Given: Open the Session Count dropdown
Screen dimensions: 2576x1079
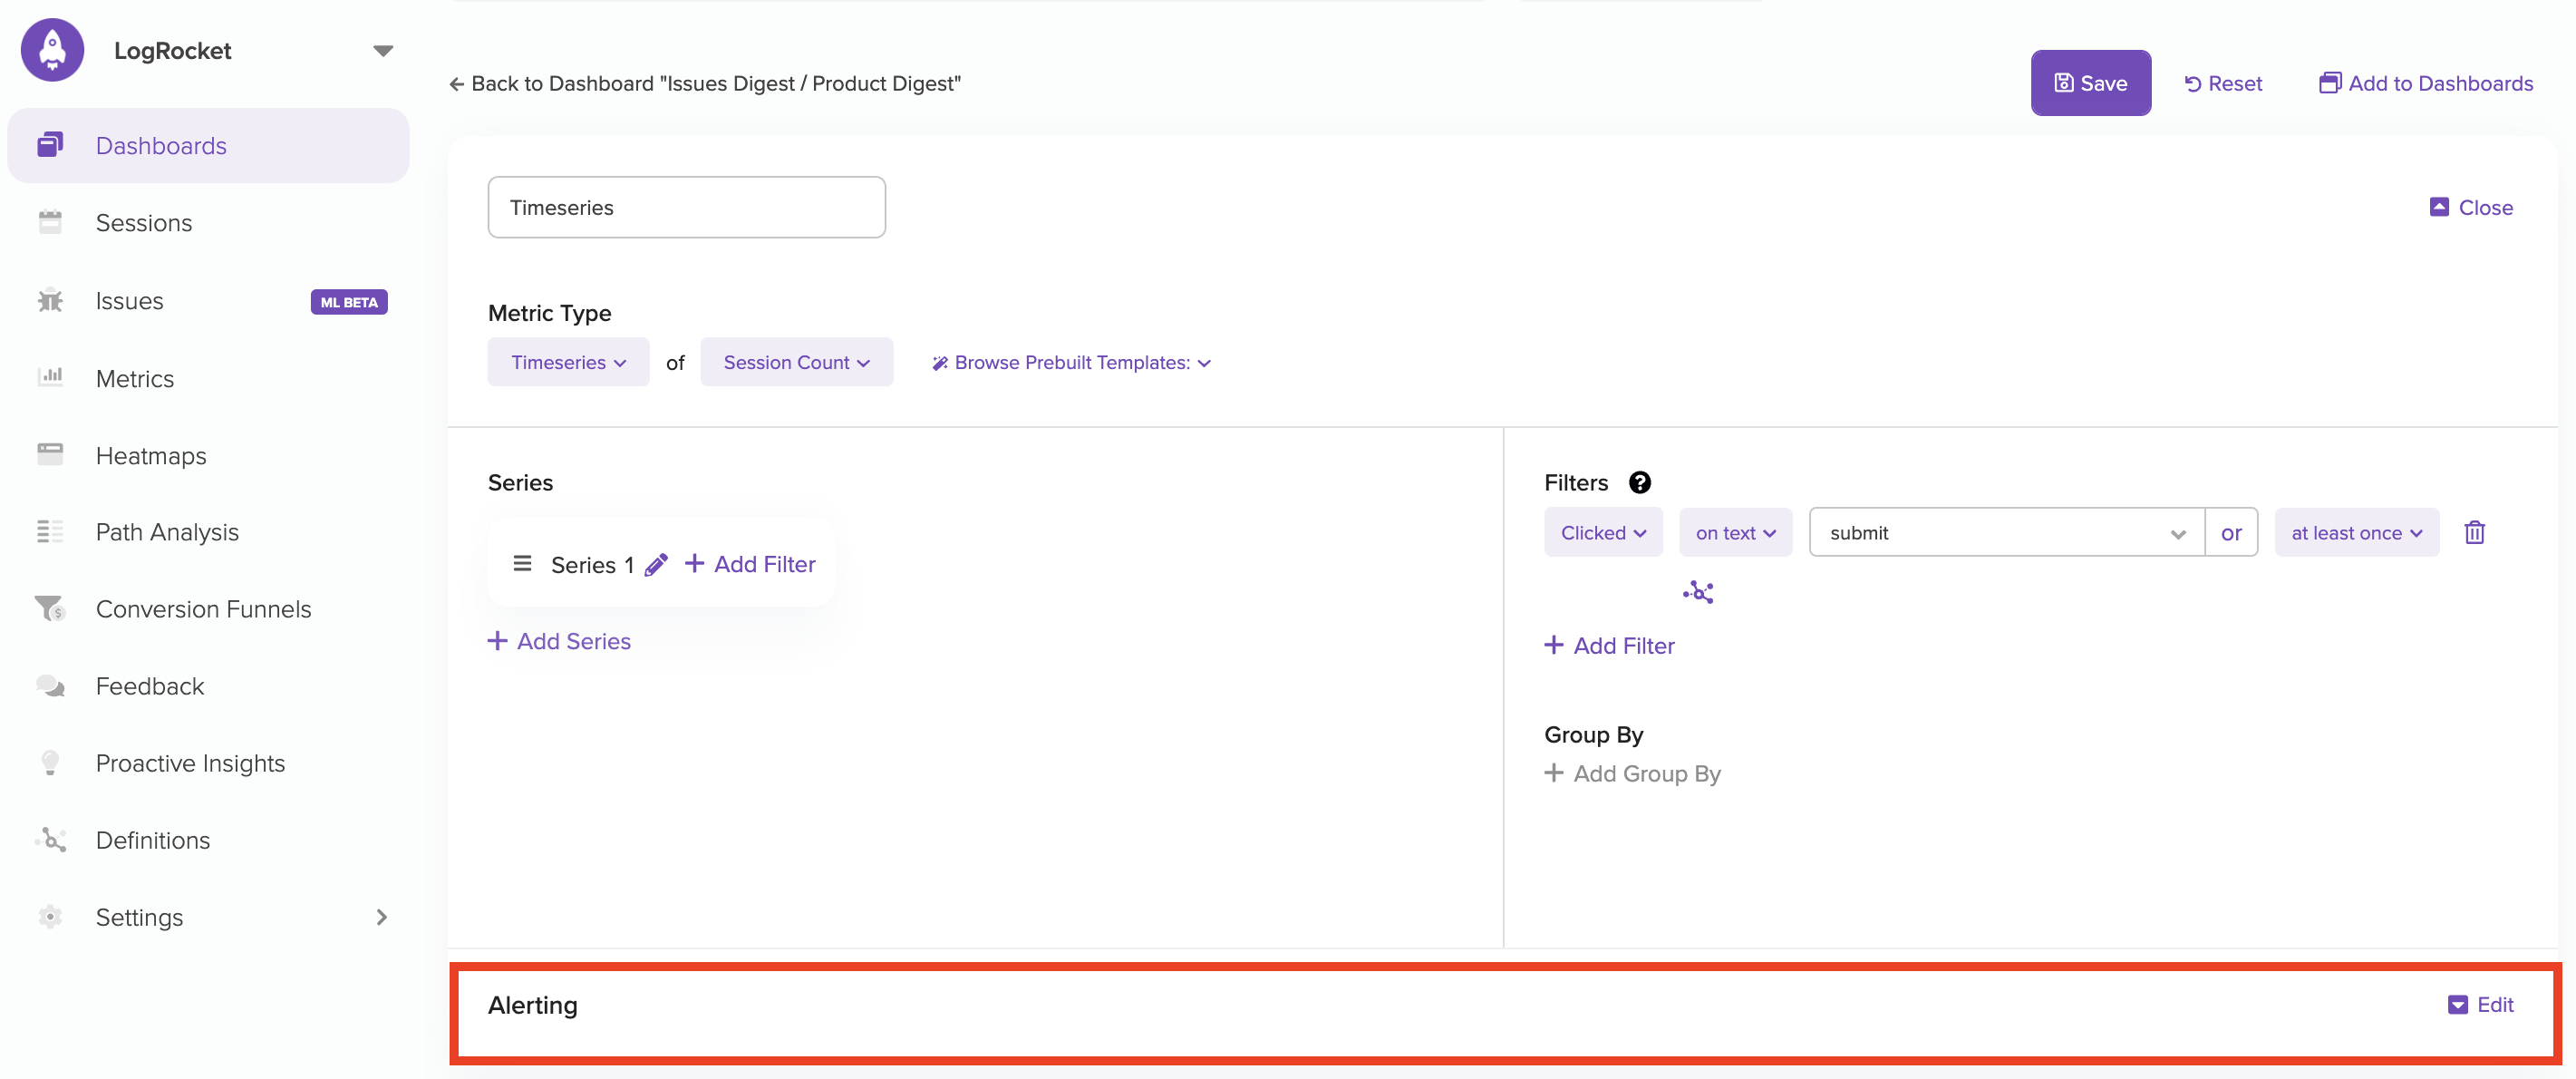Looking at the screenshot, I should coord(796,363).
